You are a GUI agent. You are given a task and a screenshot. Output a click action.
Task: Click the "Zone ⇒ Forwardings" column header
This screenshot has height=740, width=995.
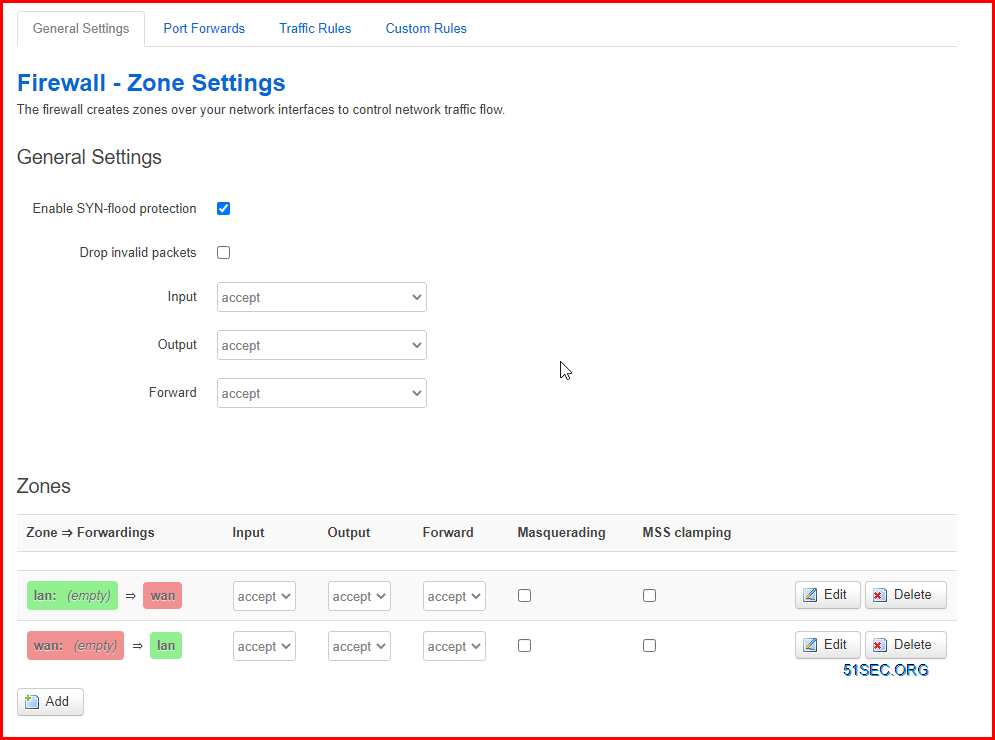tap(90, 532)
